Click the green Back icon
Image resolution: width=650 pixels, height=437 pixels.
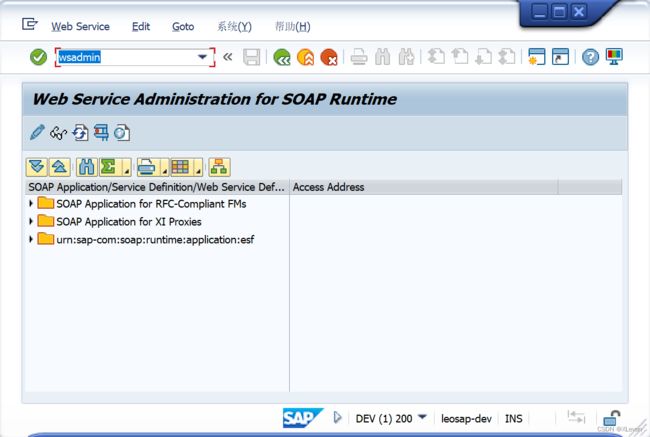tap(282, 57)
